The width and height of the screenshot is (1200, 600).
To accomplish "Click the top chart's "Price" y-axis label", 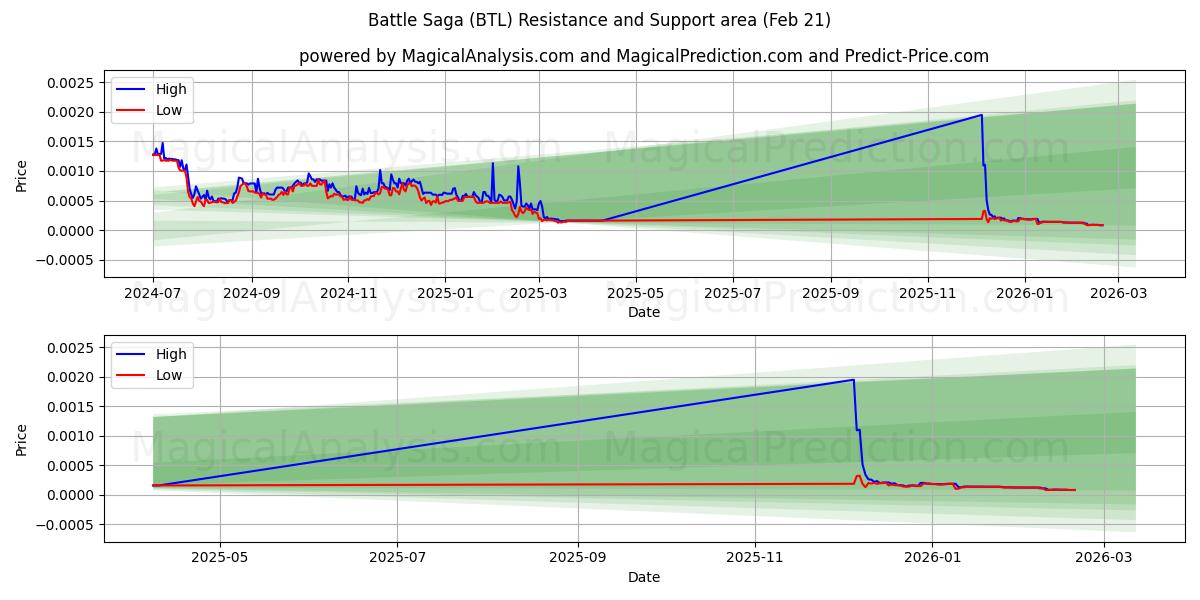I will 22,174.
